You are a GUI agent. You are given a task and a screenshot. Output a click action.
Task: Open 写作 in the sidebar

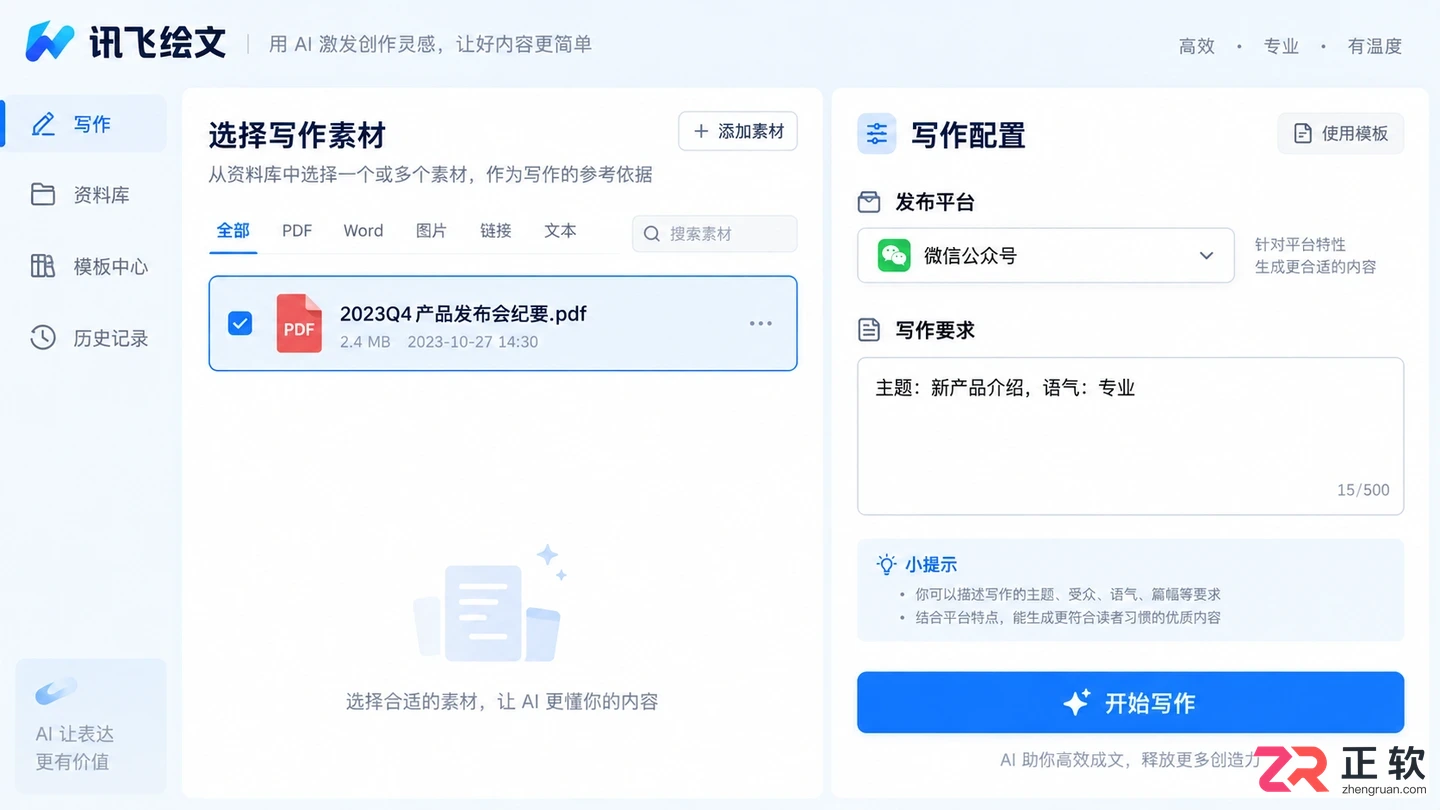click(x=83, y=124)
